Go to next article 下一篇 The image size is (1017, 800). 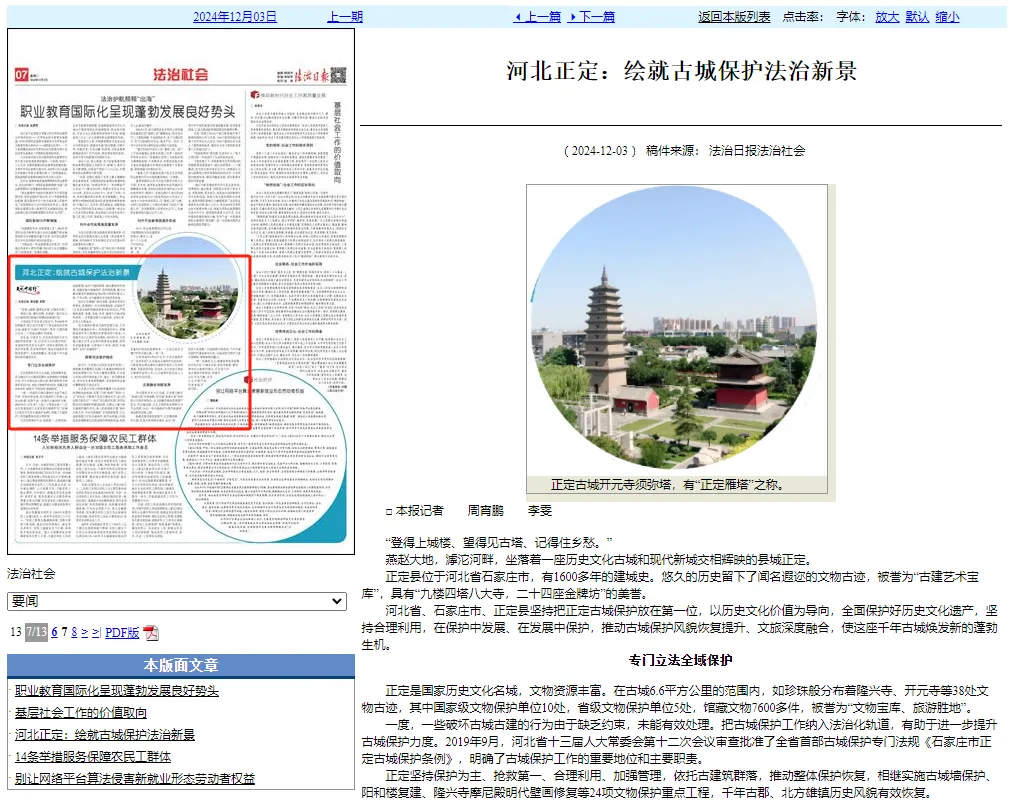591,17
